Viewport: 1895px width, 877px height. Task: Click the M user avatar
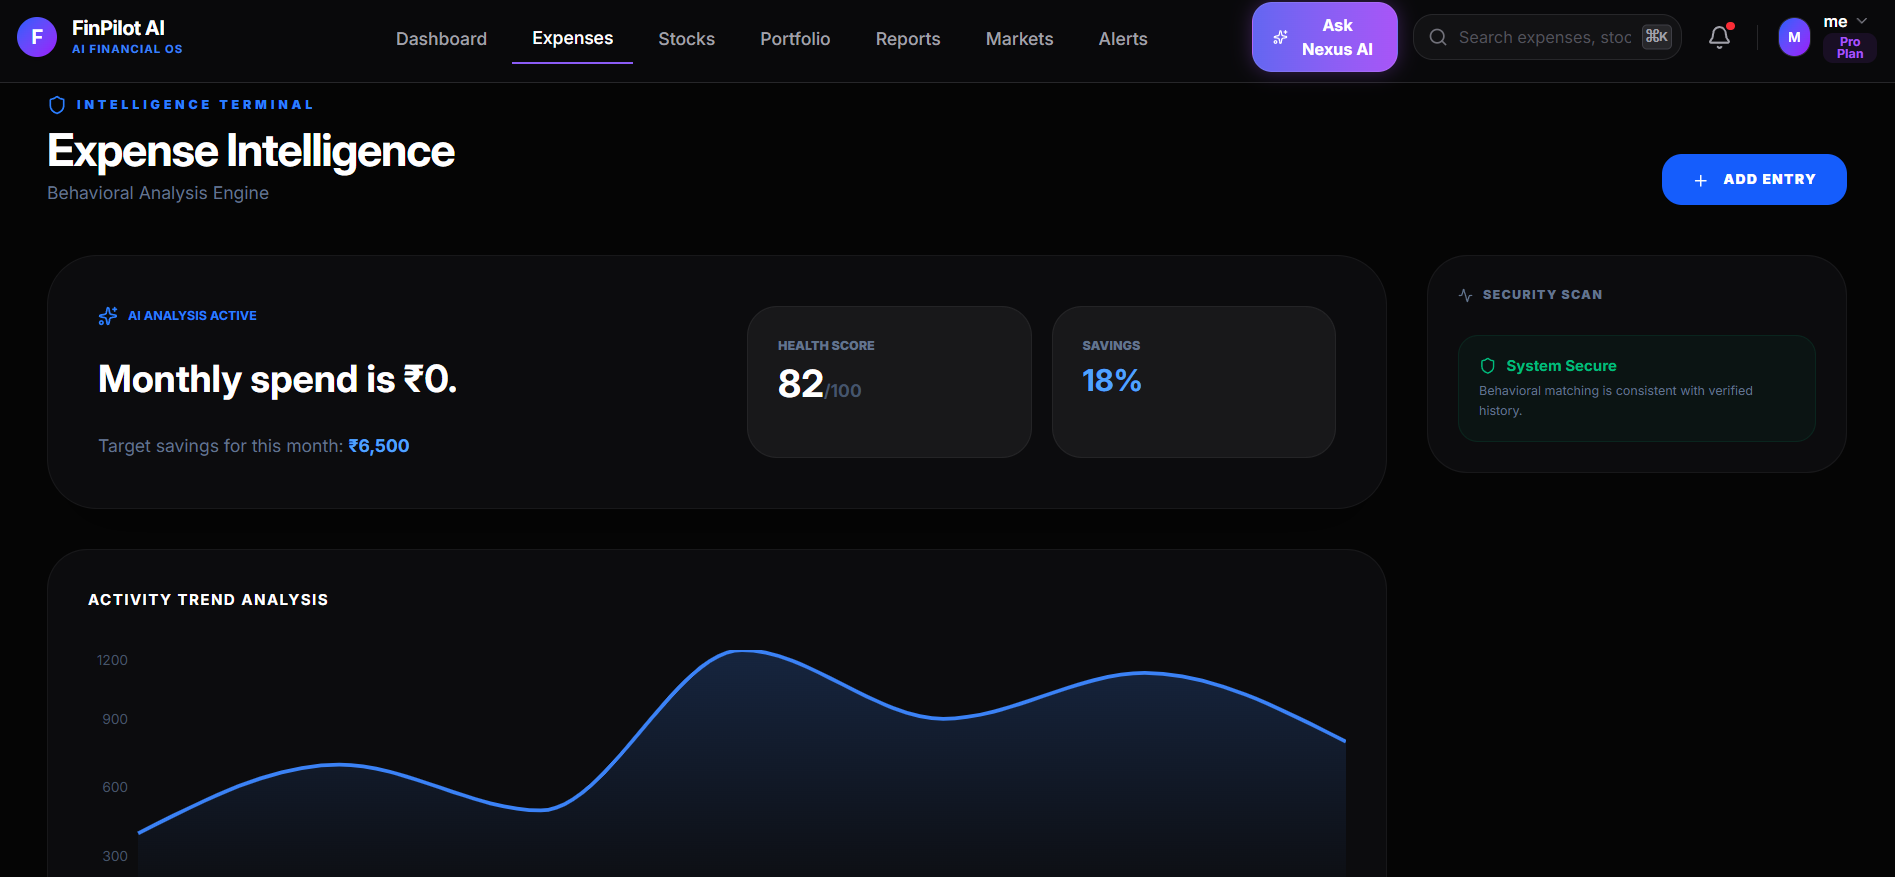coord(1794,37)
